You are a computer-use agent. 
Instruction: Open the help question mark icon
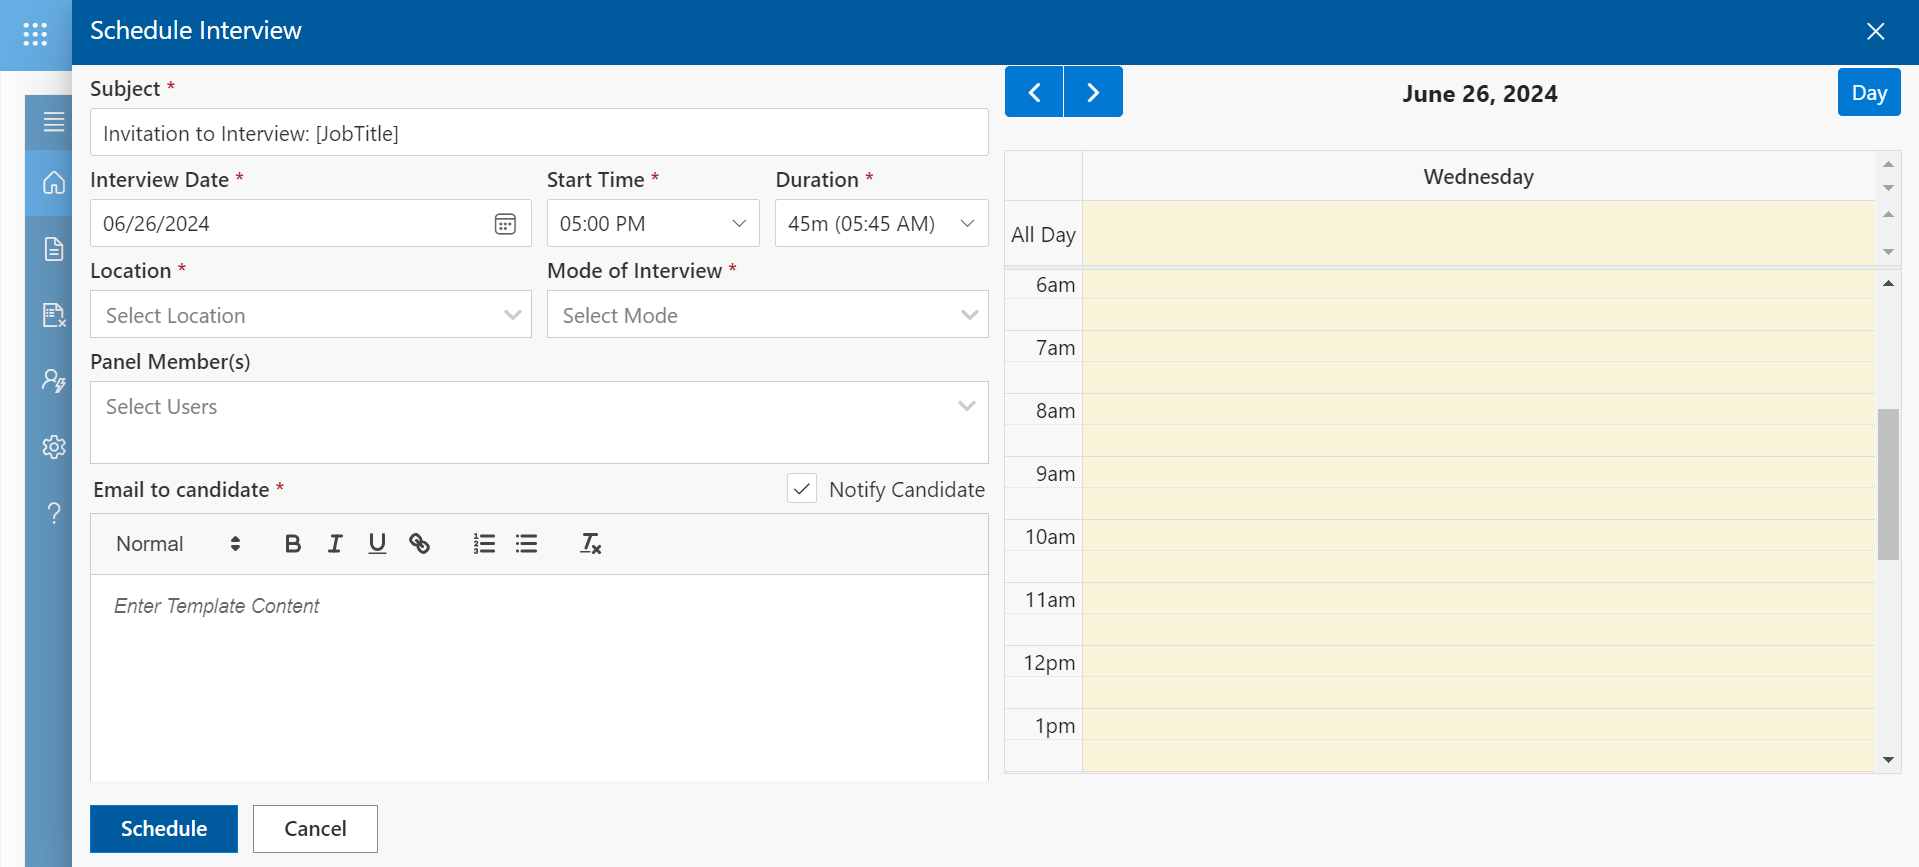(54, 513)
